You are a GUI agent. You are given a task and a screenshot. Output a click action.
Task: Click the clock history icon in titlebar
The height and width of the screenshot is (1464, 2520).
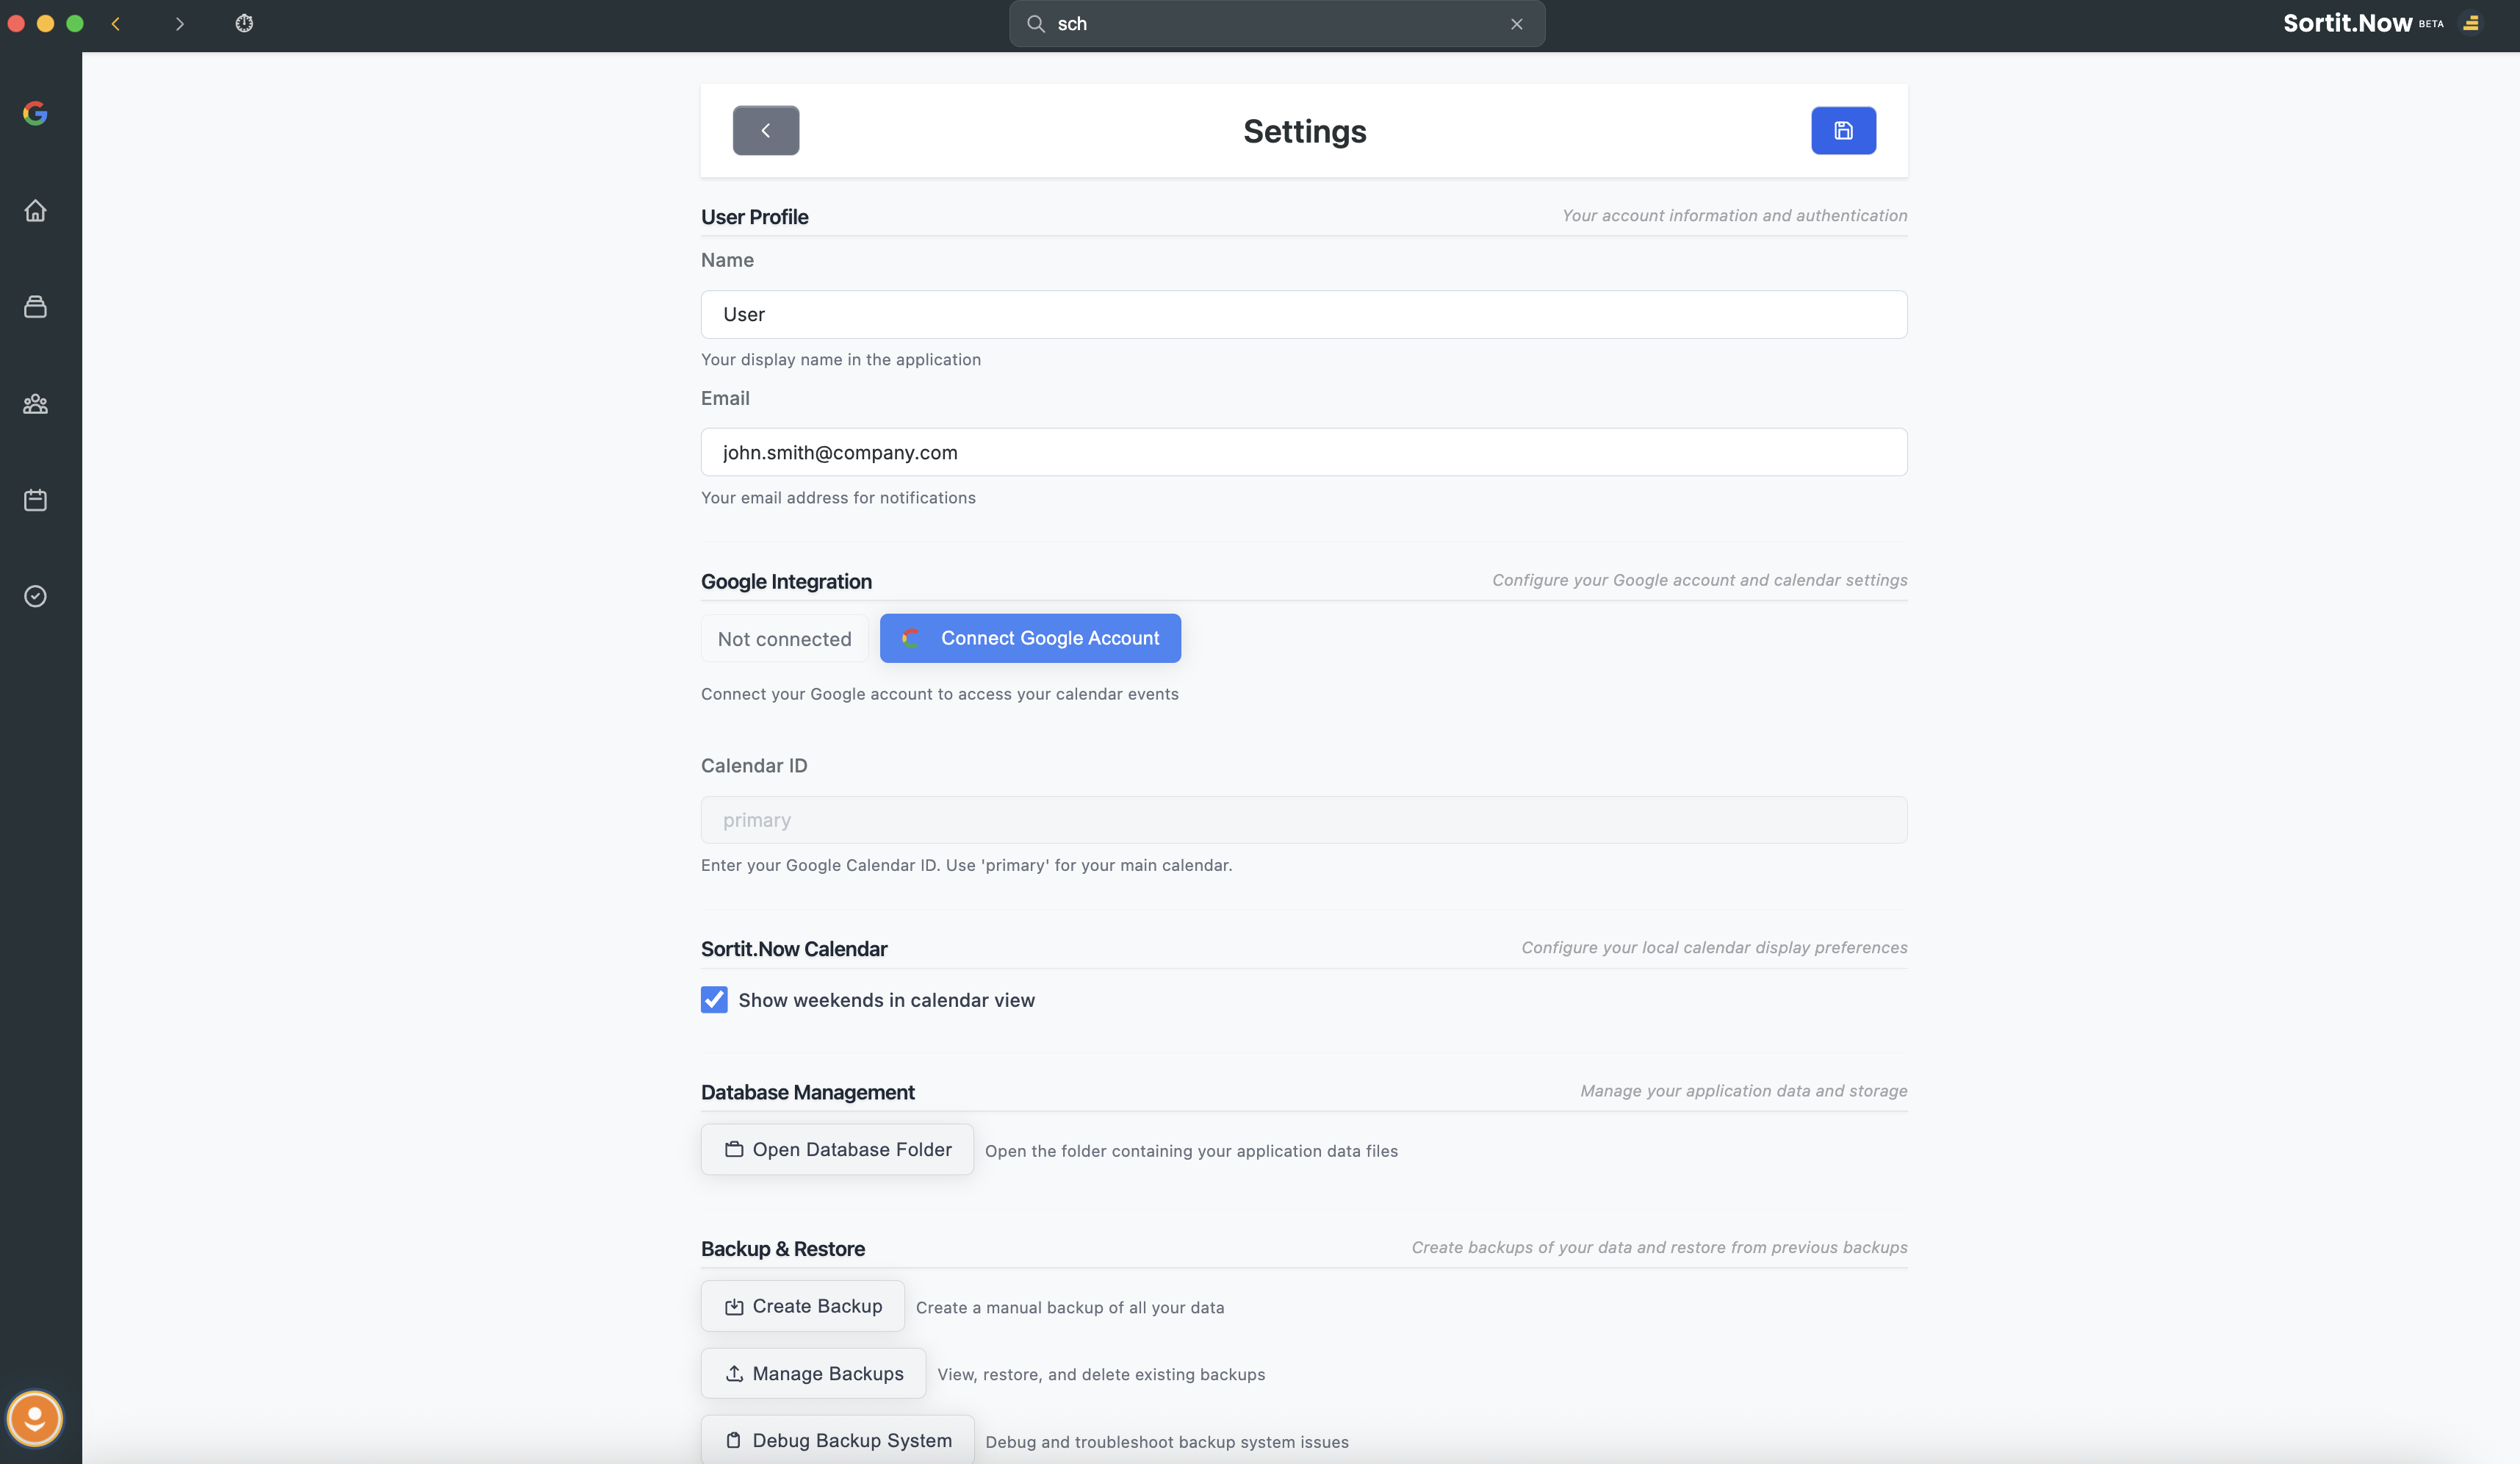[244, 23]
